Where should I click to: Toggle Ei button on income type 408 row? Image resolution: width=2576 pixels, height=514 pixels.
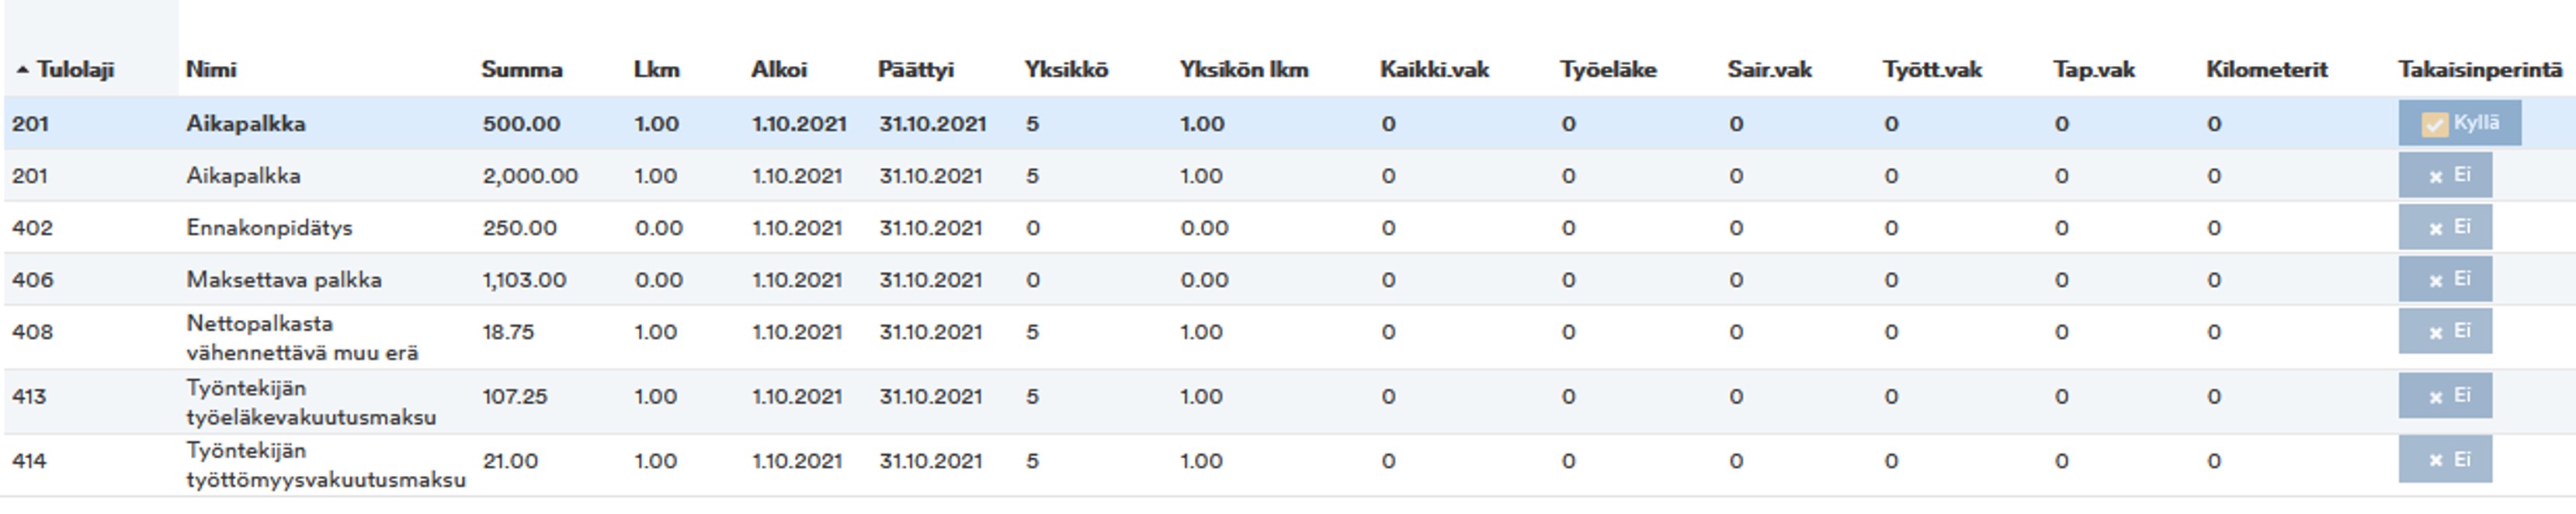(x=2445, y=331)
